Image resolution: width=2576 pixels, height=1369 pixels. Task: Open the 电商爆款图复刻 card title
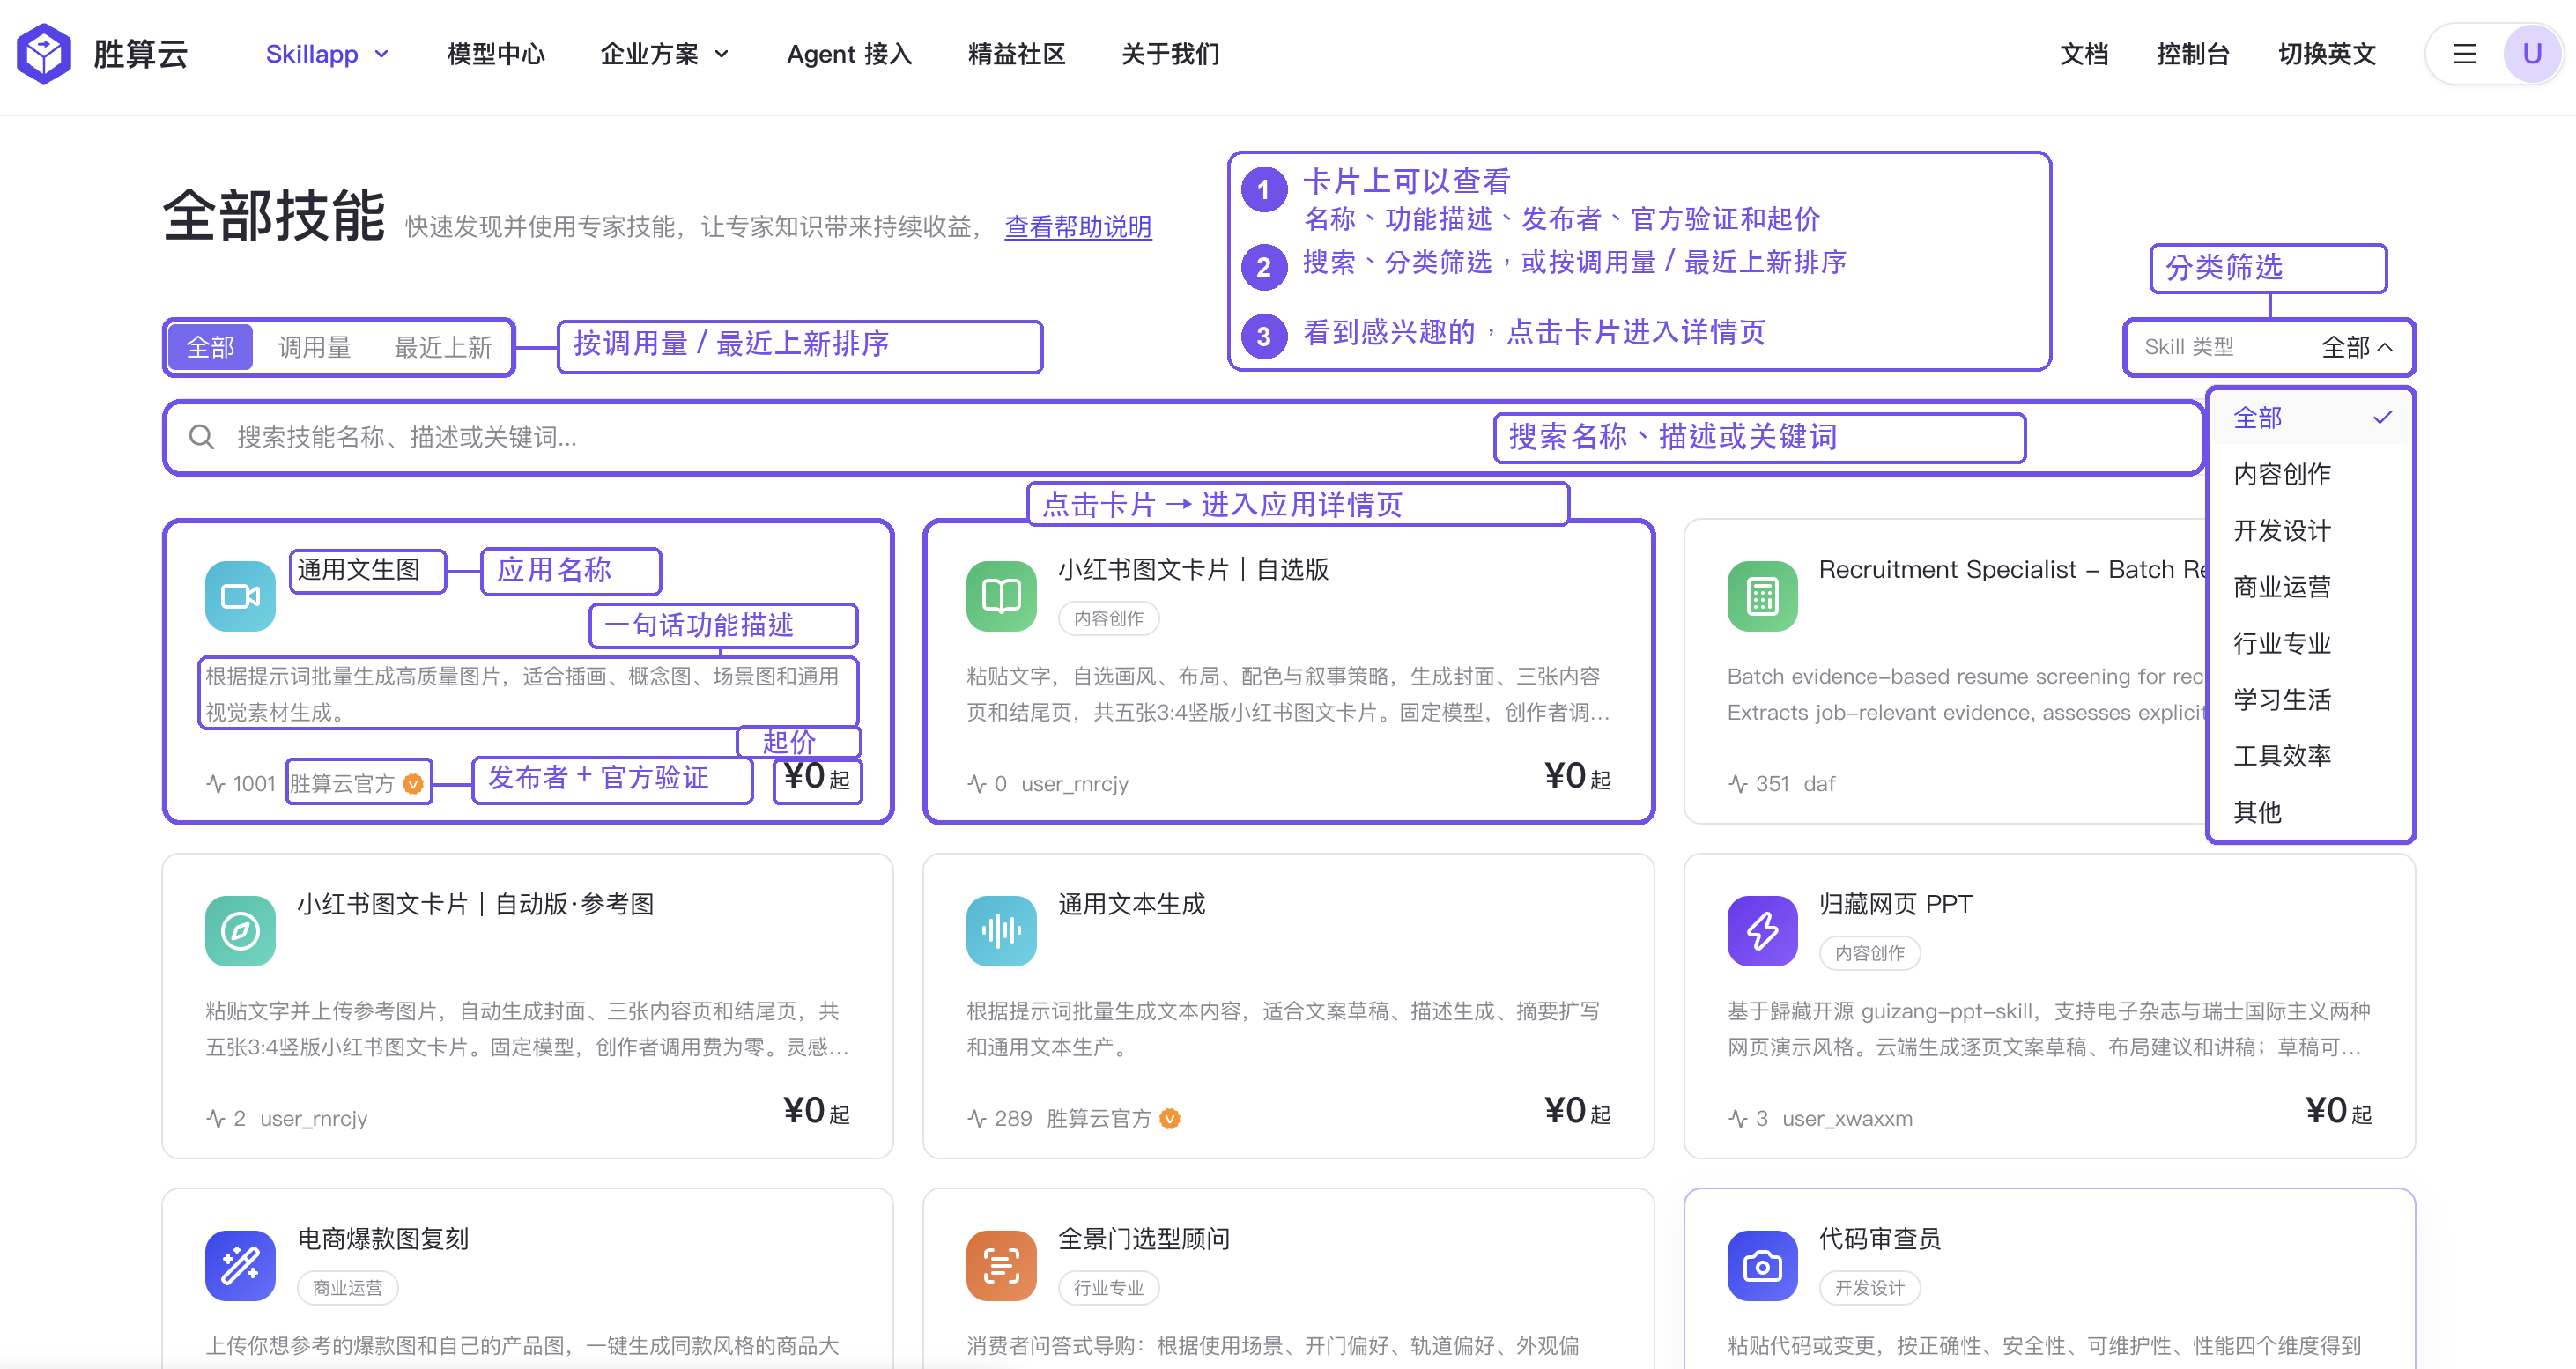coord(384,1239)
